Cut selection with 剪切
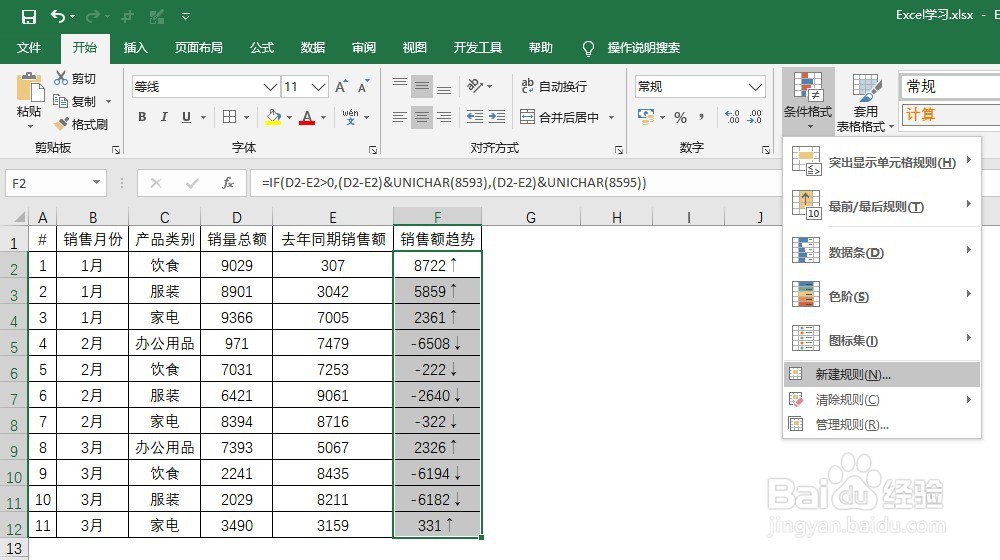 75,78
